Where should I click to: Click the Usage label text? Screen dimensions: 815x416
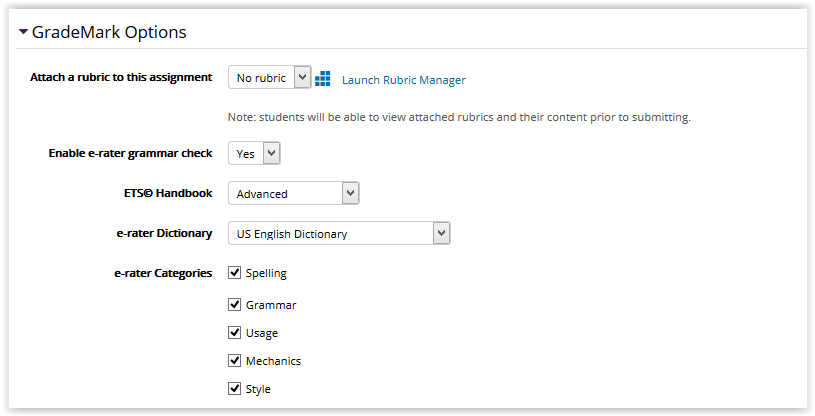point(261,333)
